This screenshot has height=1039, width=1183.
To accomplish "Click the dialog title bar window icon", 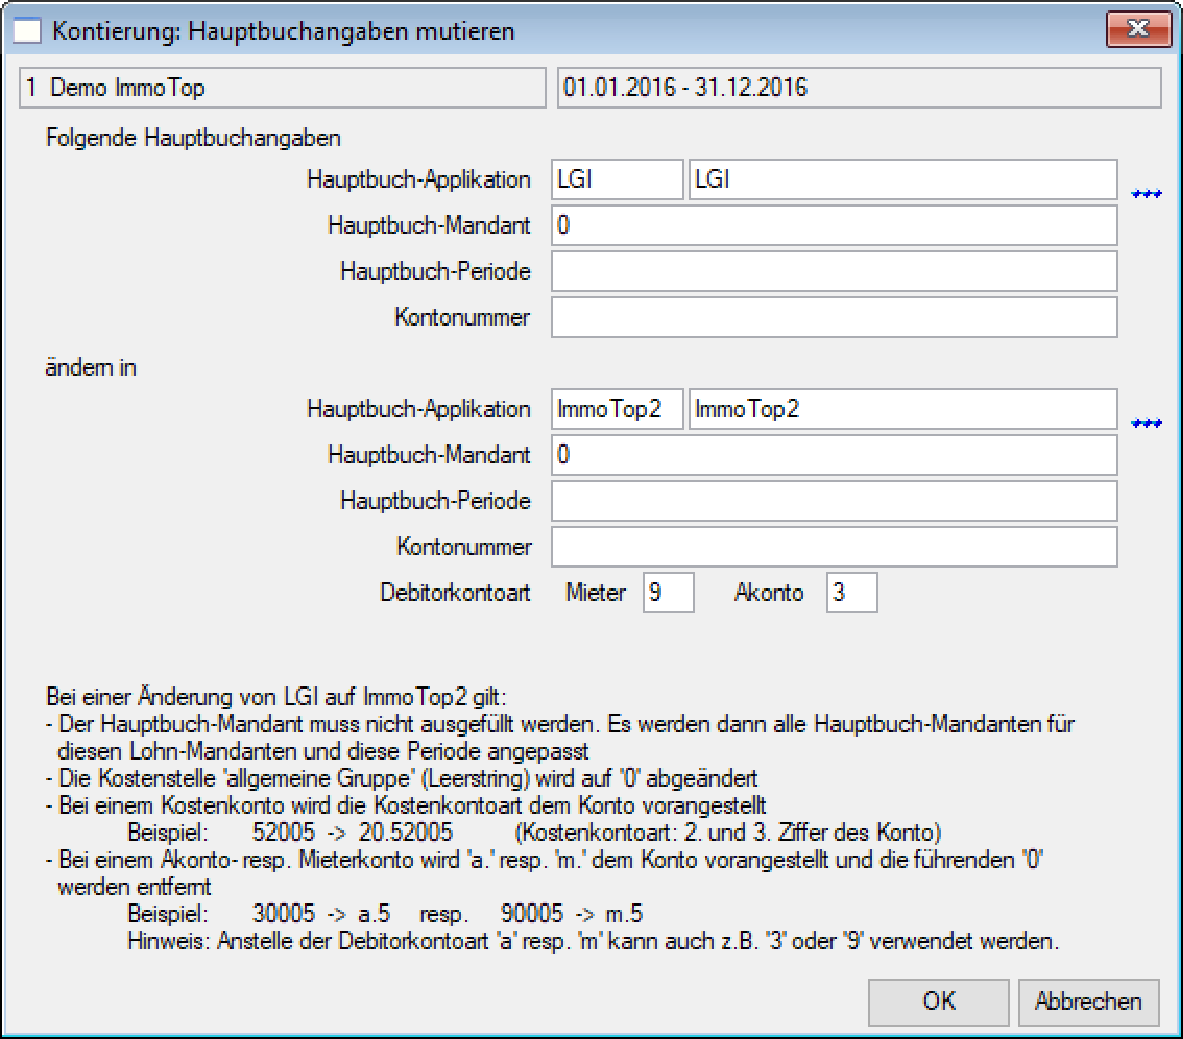I will pos(27,31).
